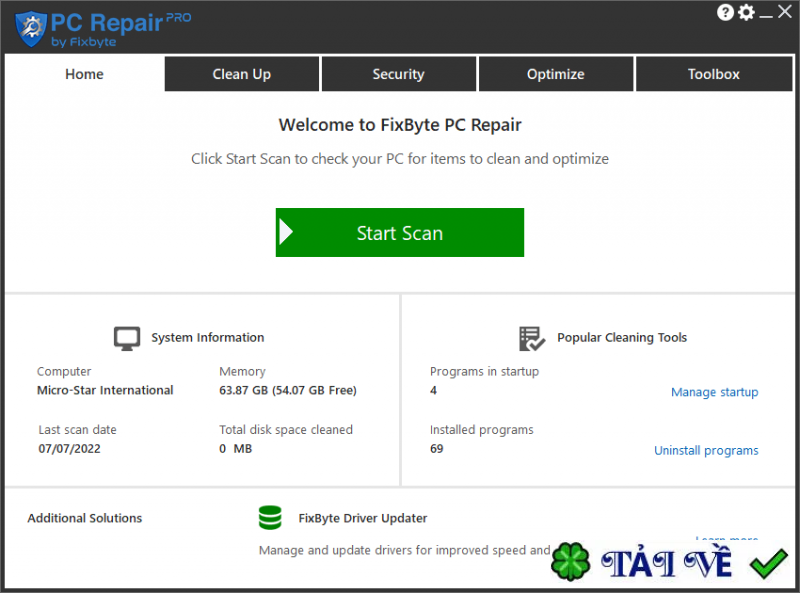This screenshot has height=593, width=800.
Task: Click the programs in startup count 4
Action: [x=433, y=390]
